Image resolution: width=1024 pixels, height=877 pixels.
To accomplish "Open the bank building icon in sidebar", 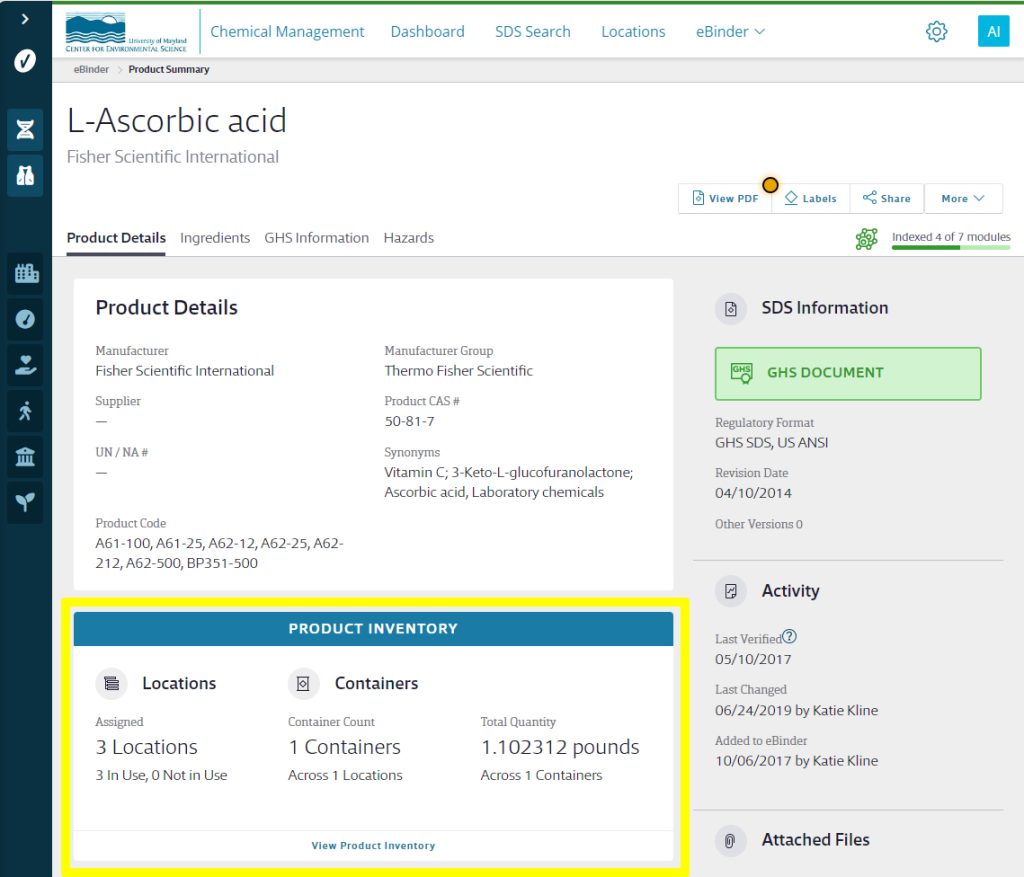I will (x=25, y=456).
